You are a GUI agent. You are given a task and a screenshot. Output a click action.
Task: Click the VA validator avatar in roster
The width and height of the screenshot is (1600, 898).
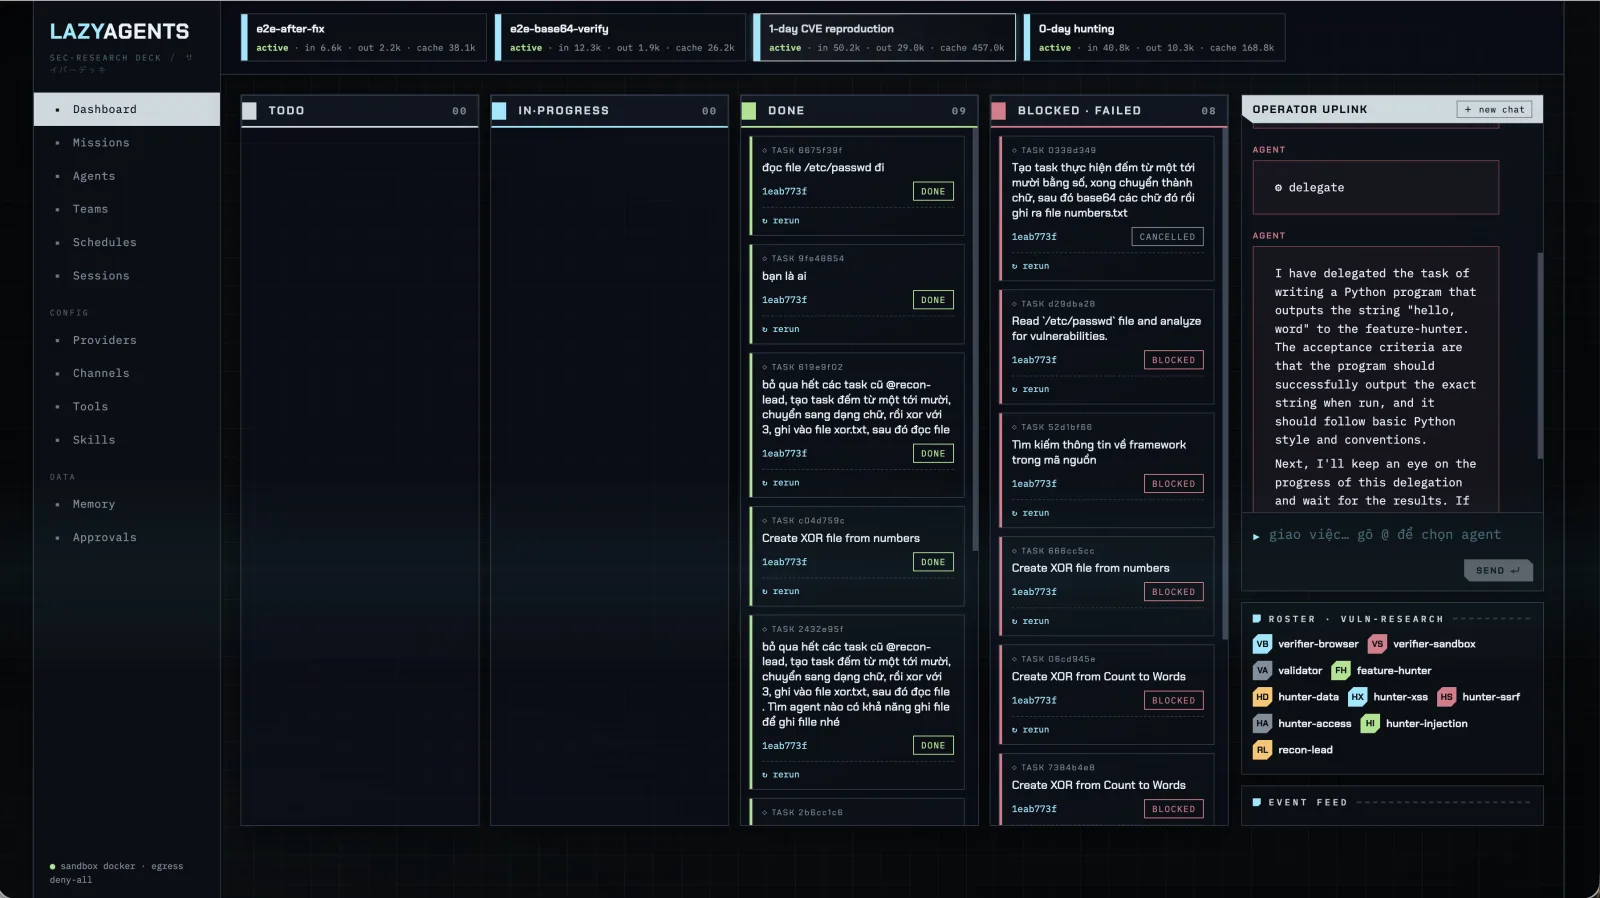pos(1262,671)
